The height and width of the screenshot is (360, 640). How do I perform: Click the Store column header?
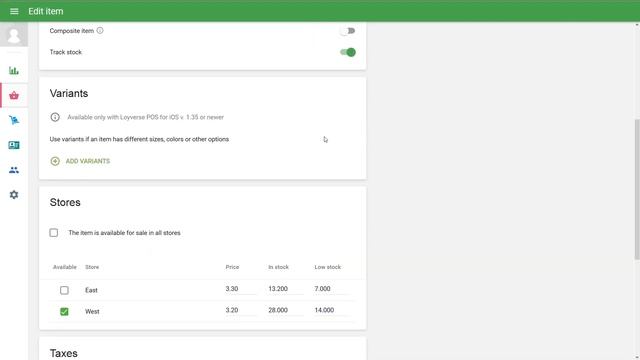click(92, 267)
